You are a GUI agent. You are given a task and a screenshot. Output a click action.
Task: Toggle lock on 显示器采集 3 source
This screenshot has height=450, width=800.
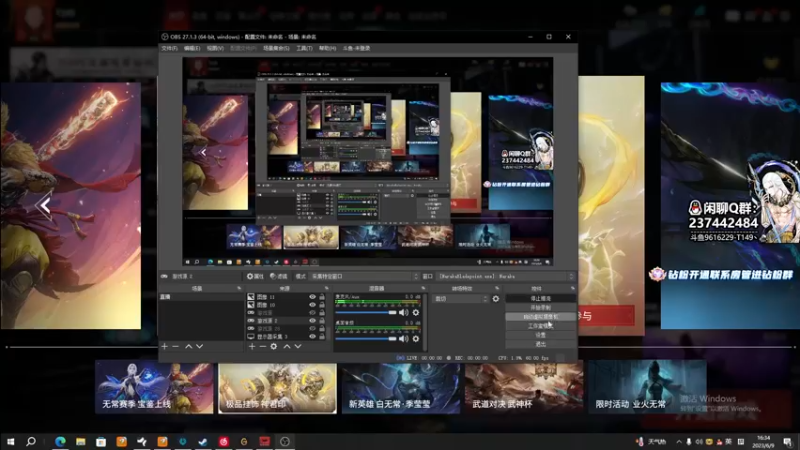coord(322,337)
